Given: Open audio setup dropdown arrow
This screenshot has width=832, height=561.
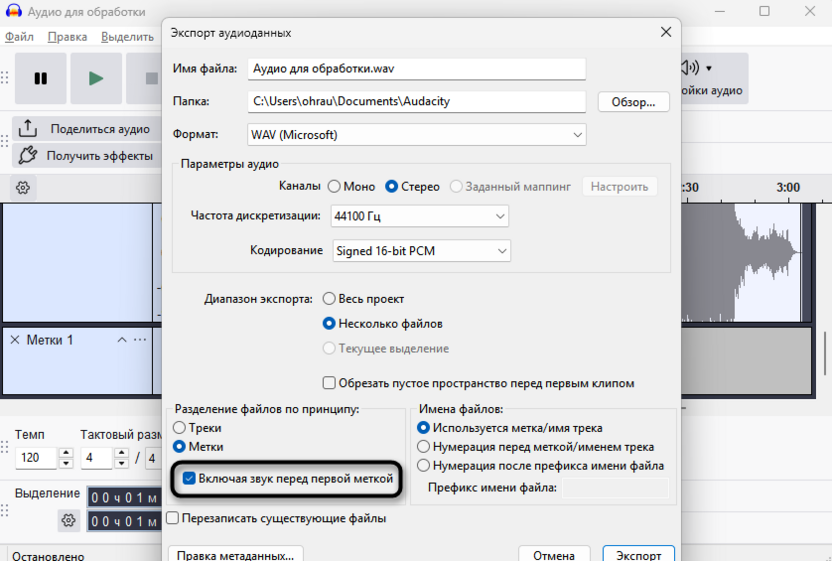Looking at the screenshot, I should pos(709,68).
